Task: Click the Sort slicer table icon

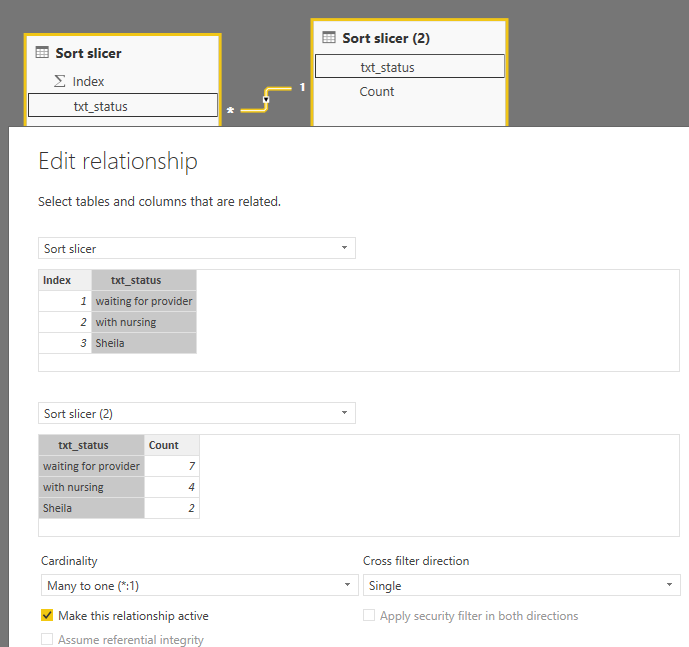Action: [x=42, y=53]
